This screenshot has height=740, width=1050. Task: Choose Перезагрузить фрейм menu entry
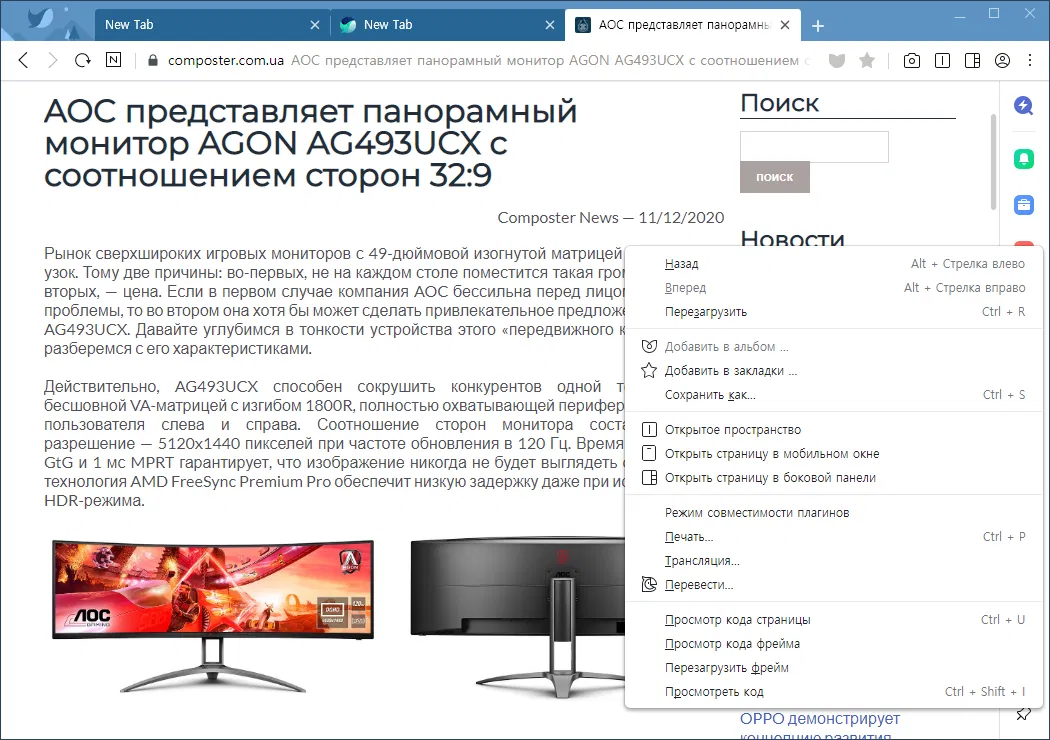pyautogui.click(x=833, y=668)
